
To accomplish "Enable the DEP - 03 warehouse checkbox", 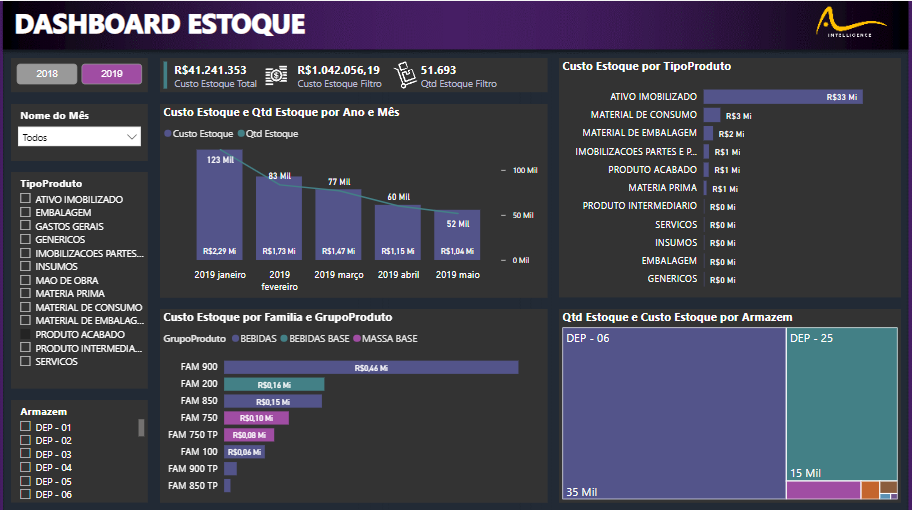I will point(25,455).
